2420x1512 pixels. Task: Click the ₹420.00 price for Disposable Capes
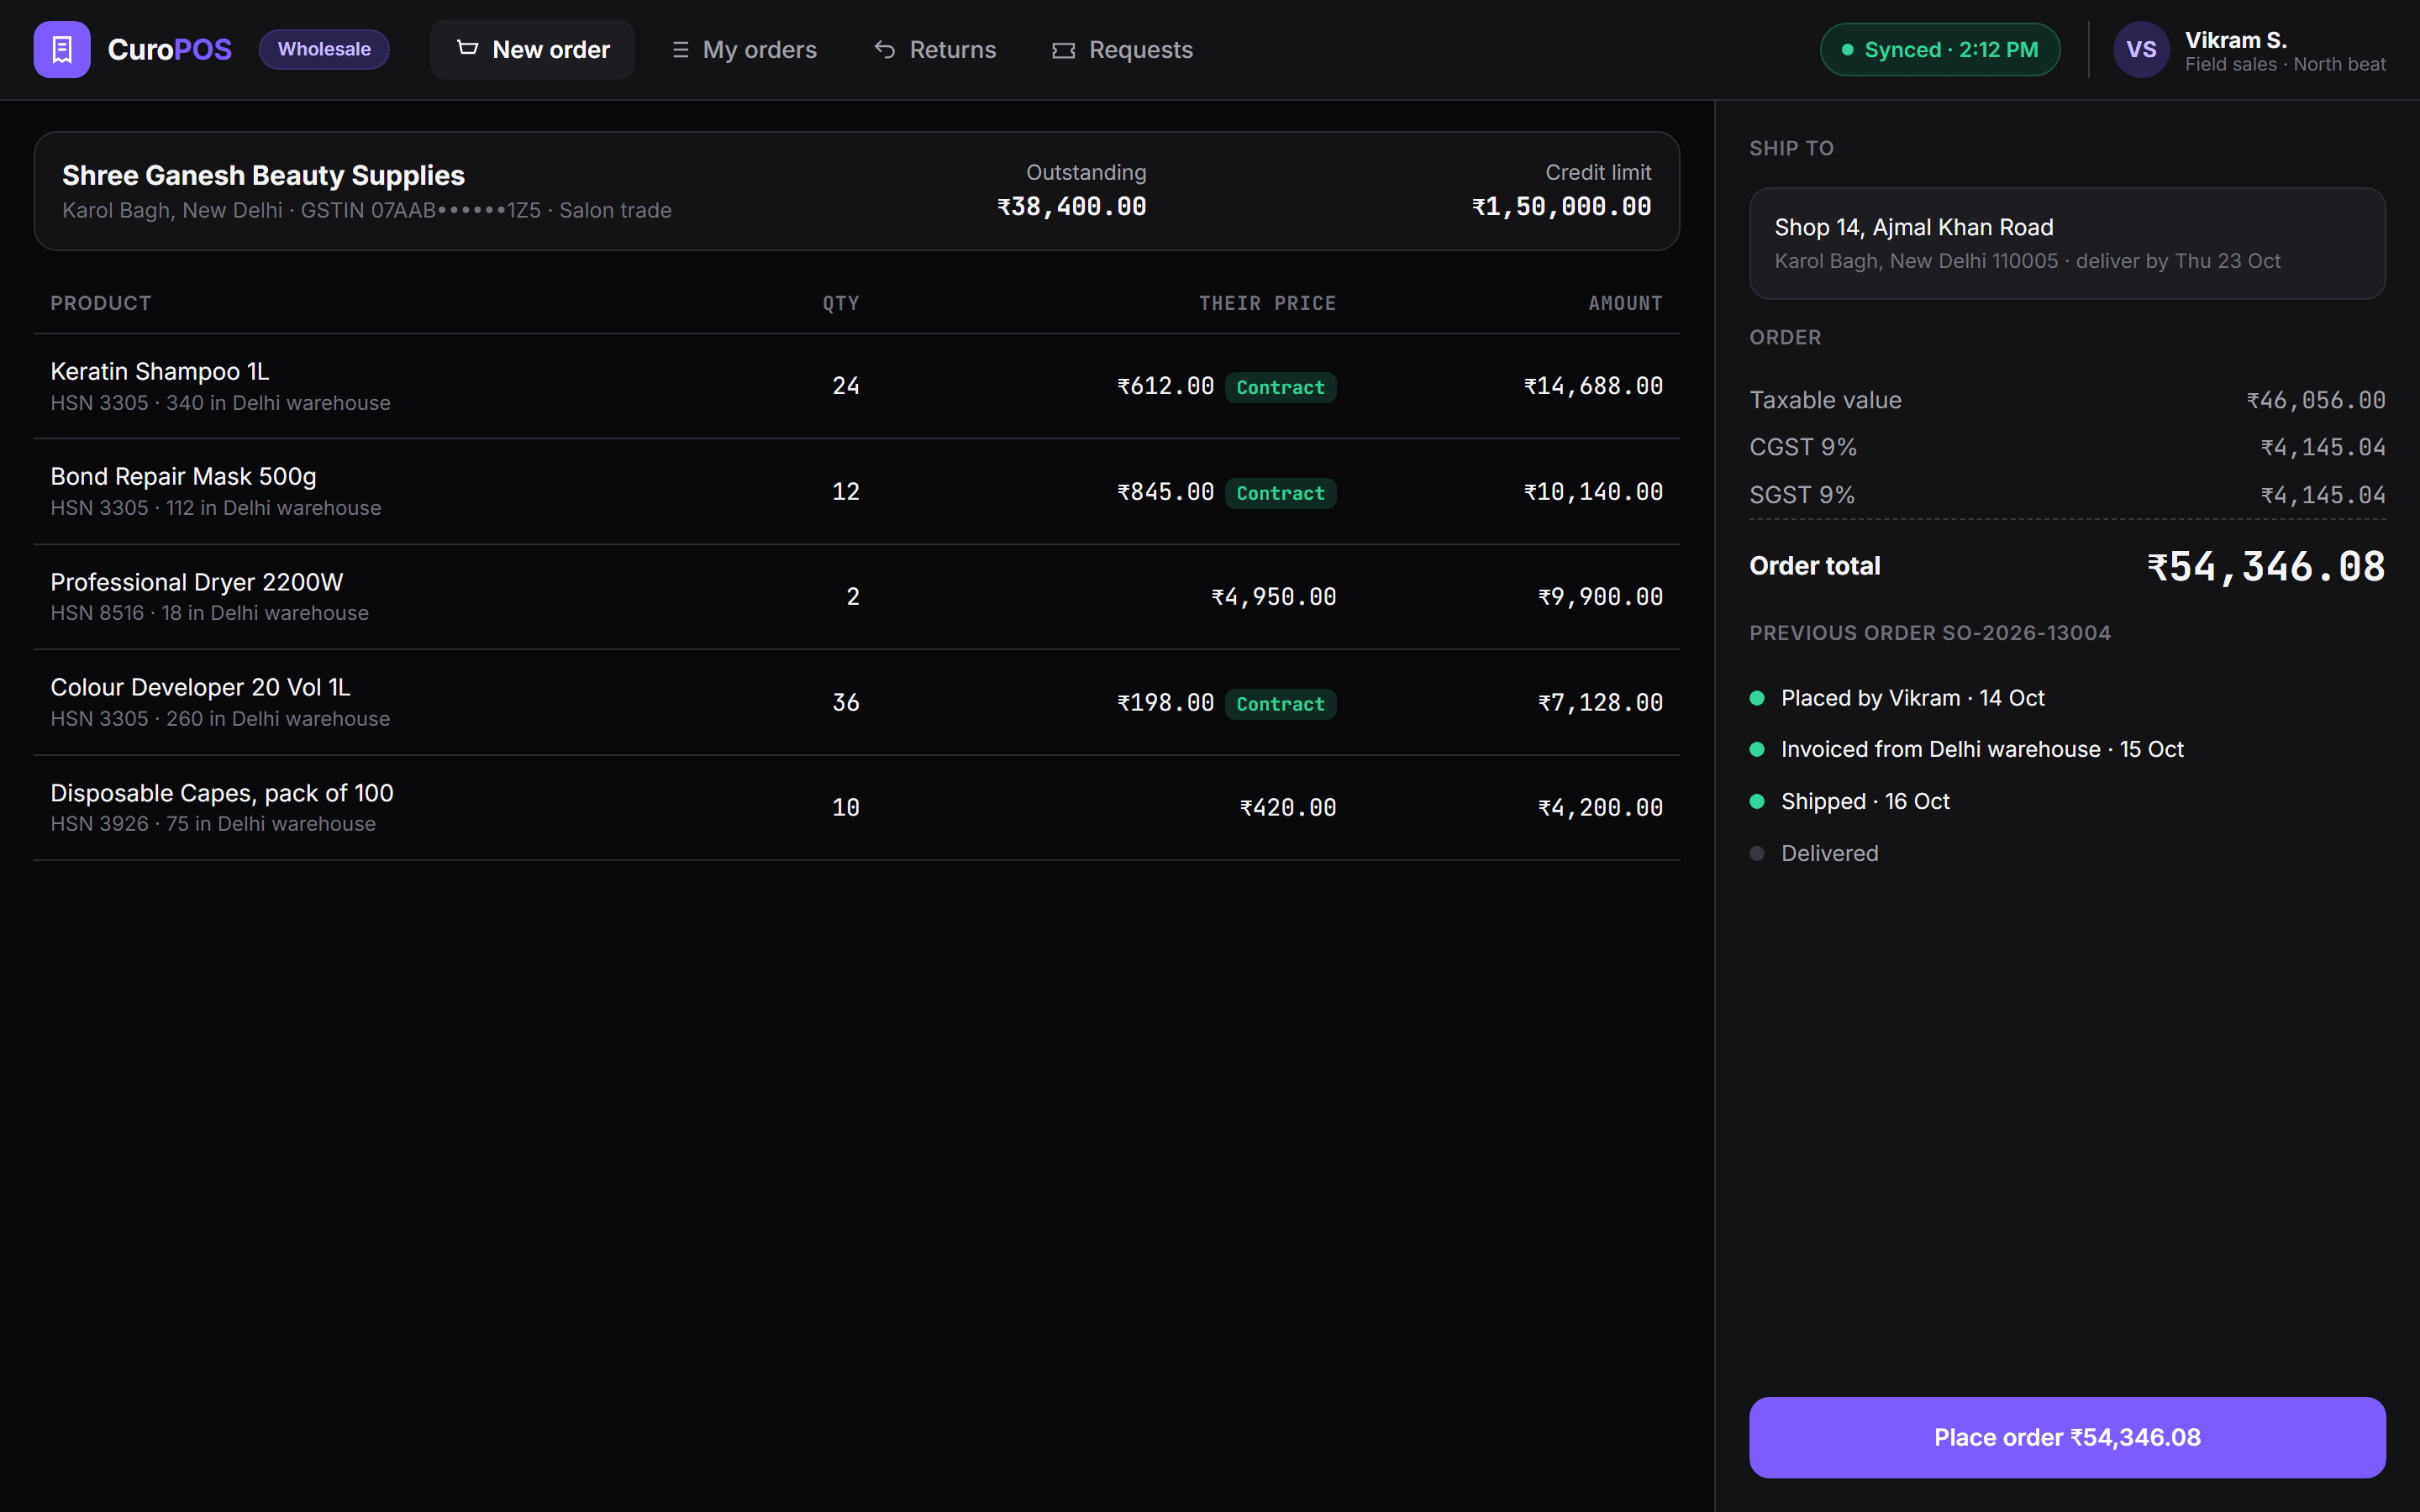(x=1288, y=808)
